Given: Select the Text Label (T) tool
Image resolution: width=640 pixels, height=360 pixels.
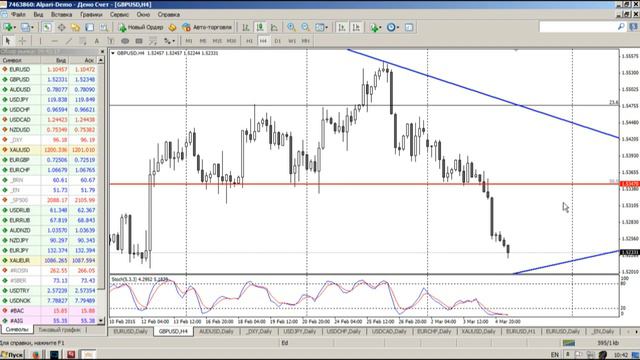Looking at the screenshot, I should pyautogui.click(x=111, y=41).
